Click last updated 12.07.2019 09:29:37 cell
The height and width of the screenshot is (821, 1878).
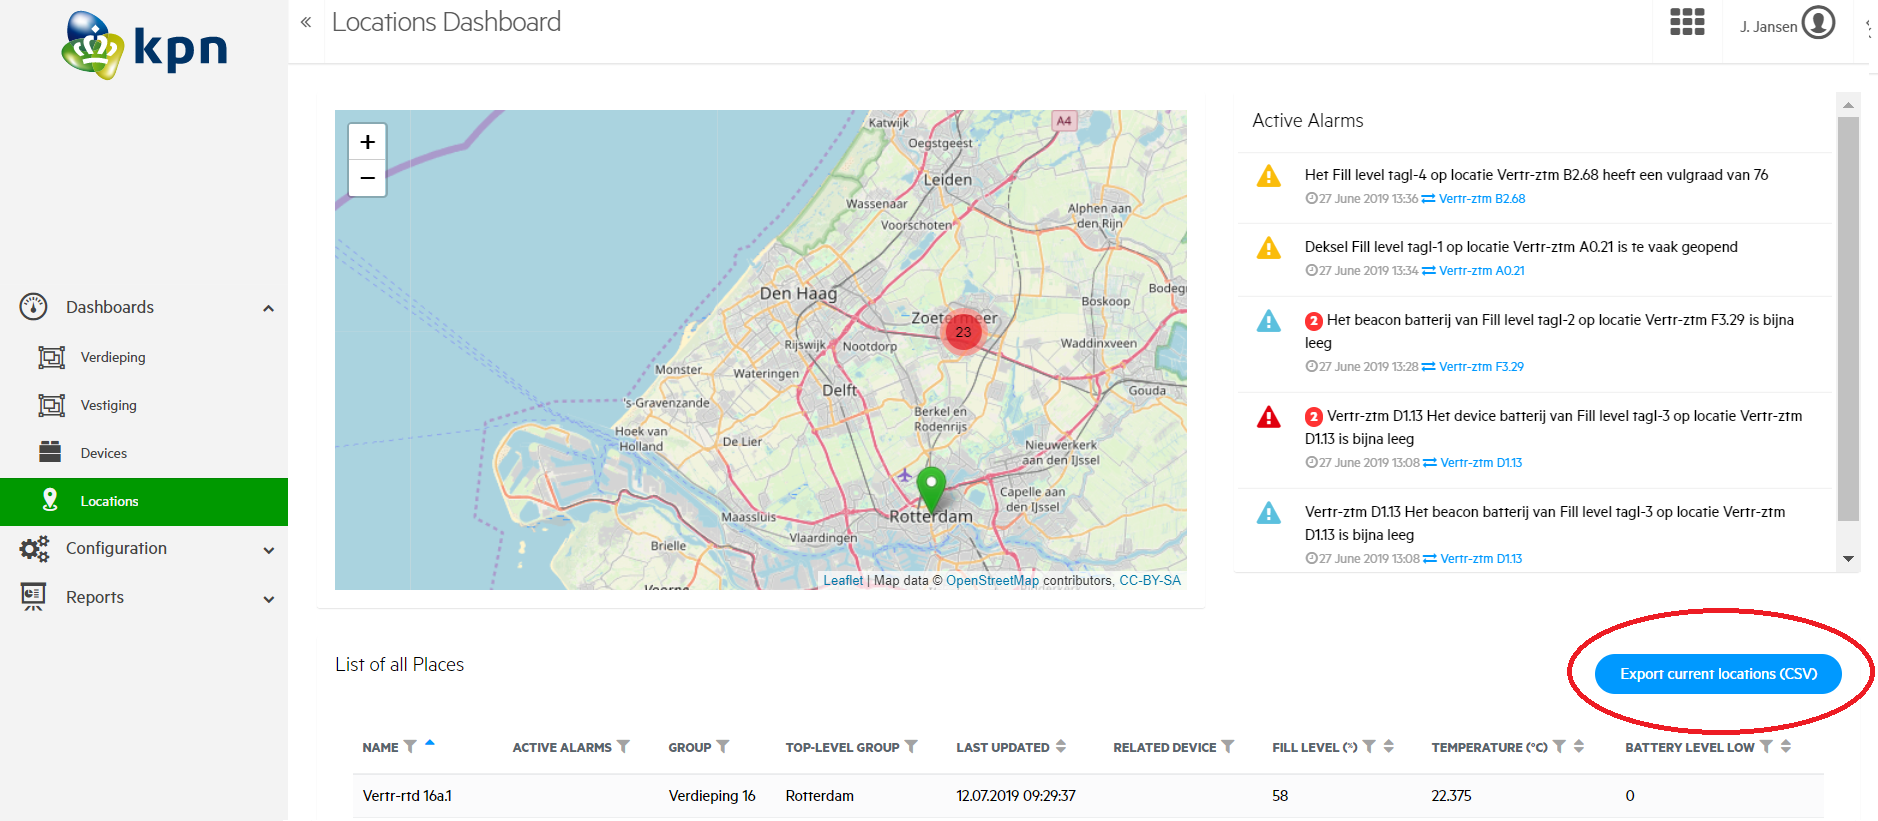pos(1015,796)
